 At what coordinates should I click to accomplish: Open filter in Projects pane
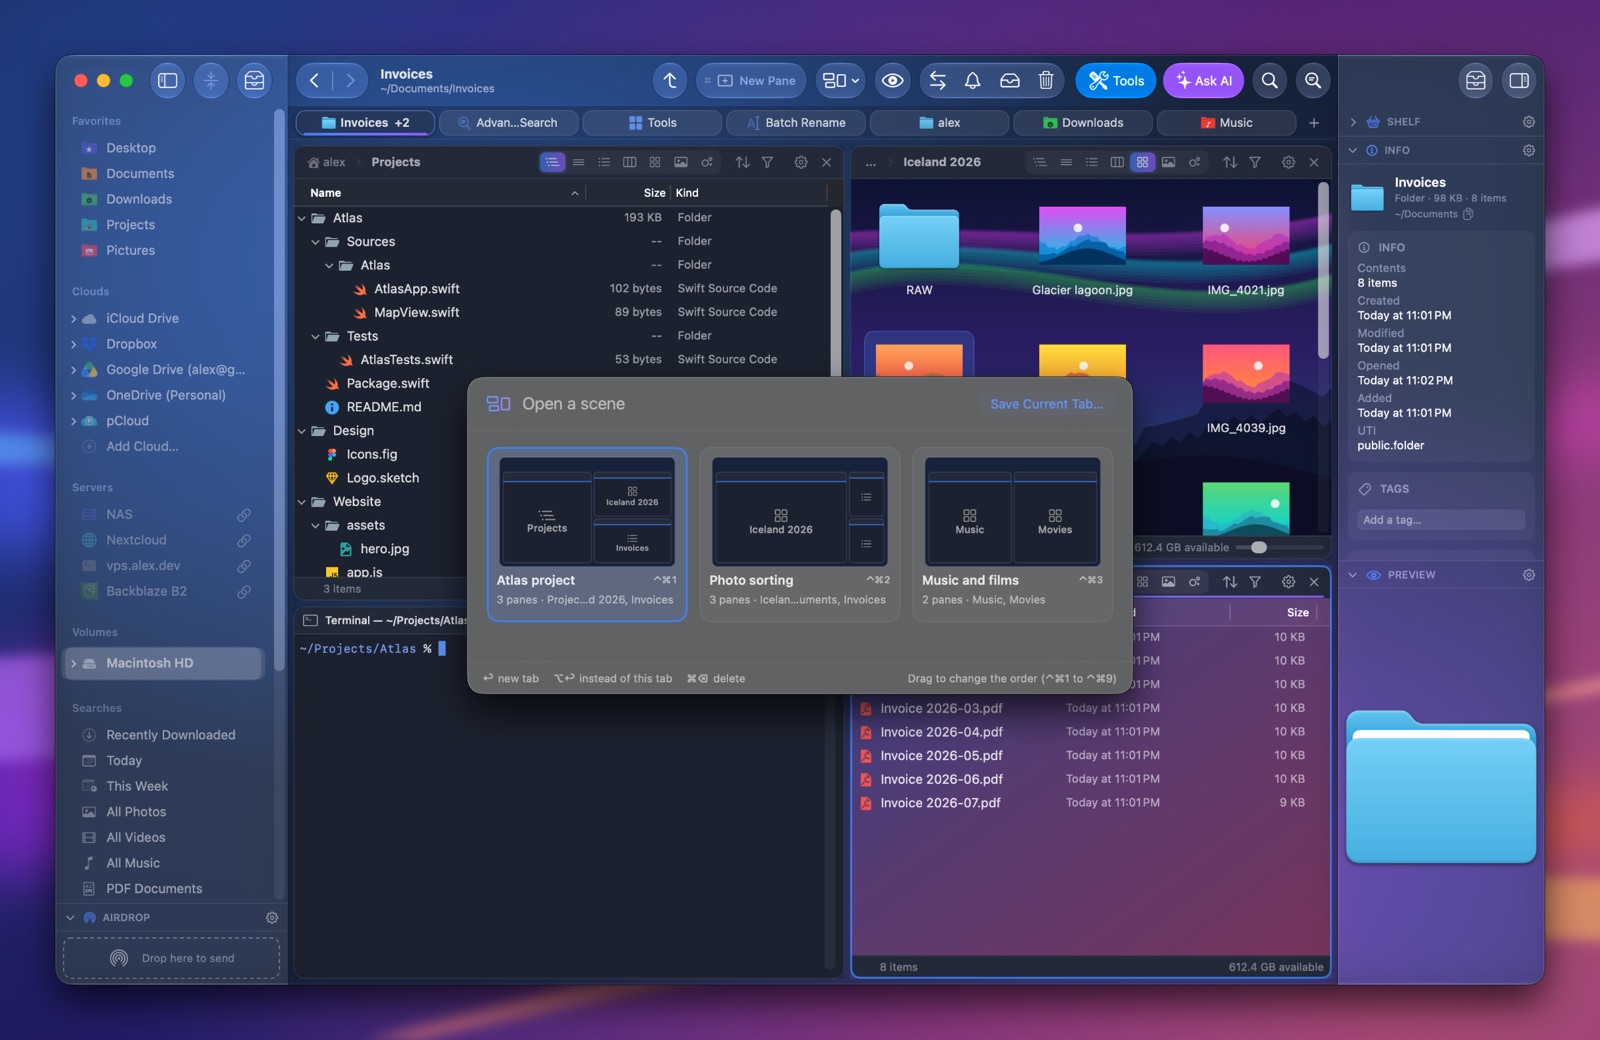pyautogui.click(x=767, y=162)
